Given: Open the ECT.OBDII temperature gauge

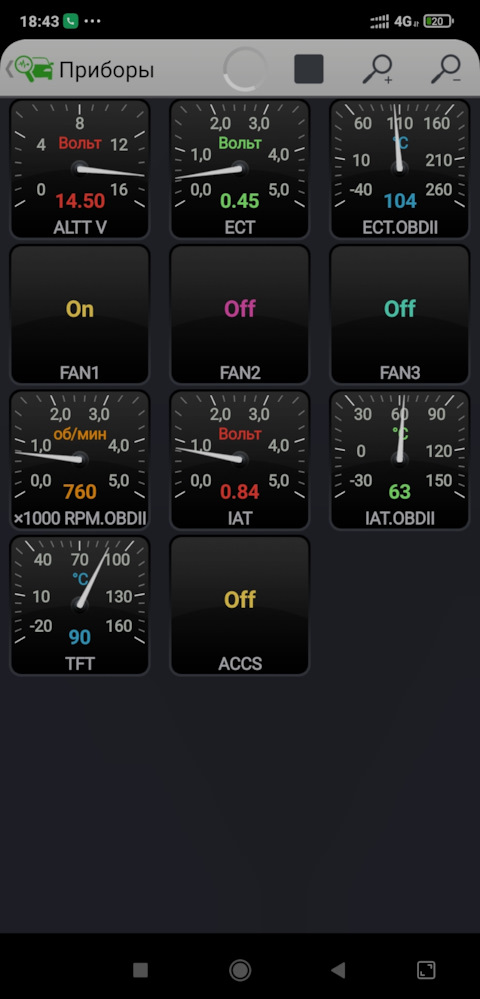Looking at the screenshot, I should [x=400, y=169].
